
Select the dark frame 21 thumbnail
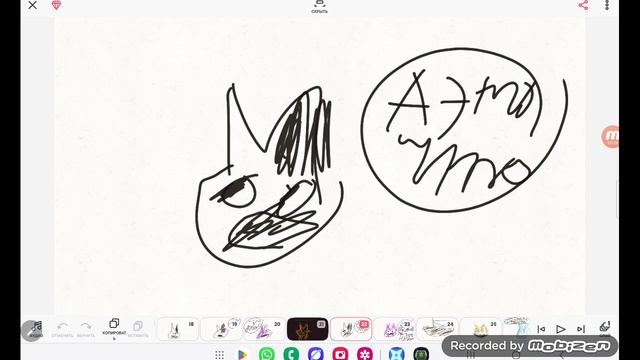307,329
